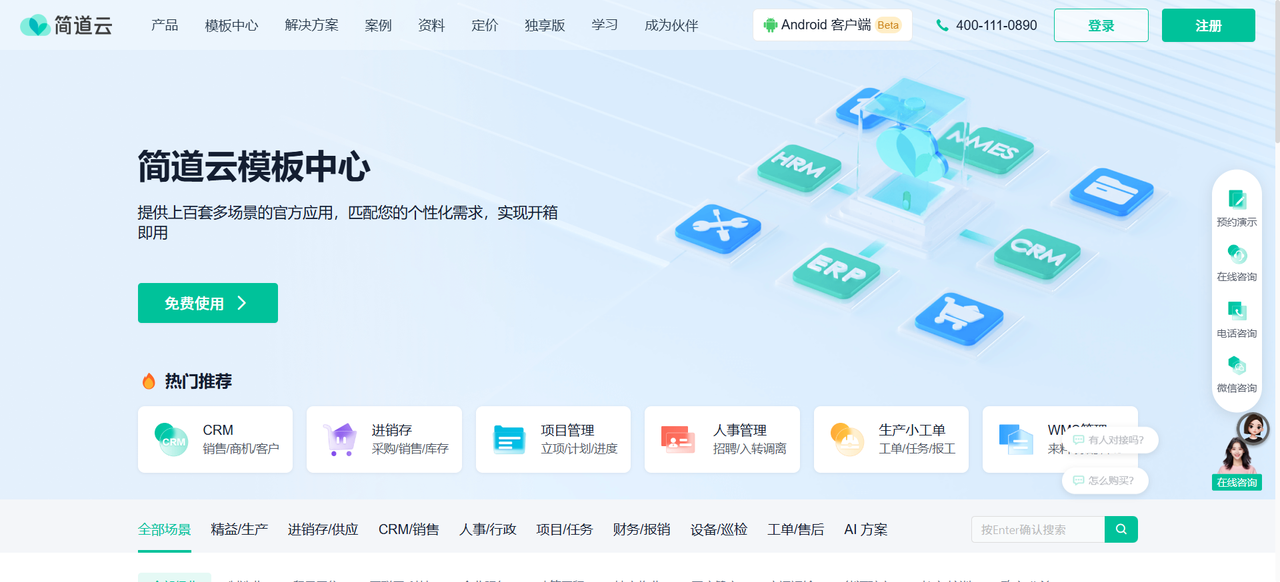Open the 学习 menu
Viewport: 1280px width, 582px height.
click(x=604, y=25)
